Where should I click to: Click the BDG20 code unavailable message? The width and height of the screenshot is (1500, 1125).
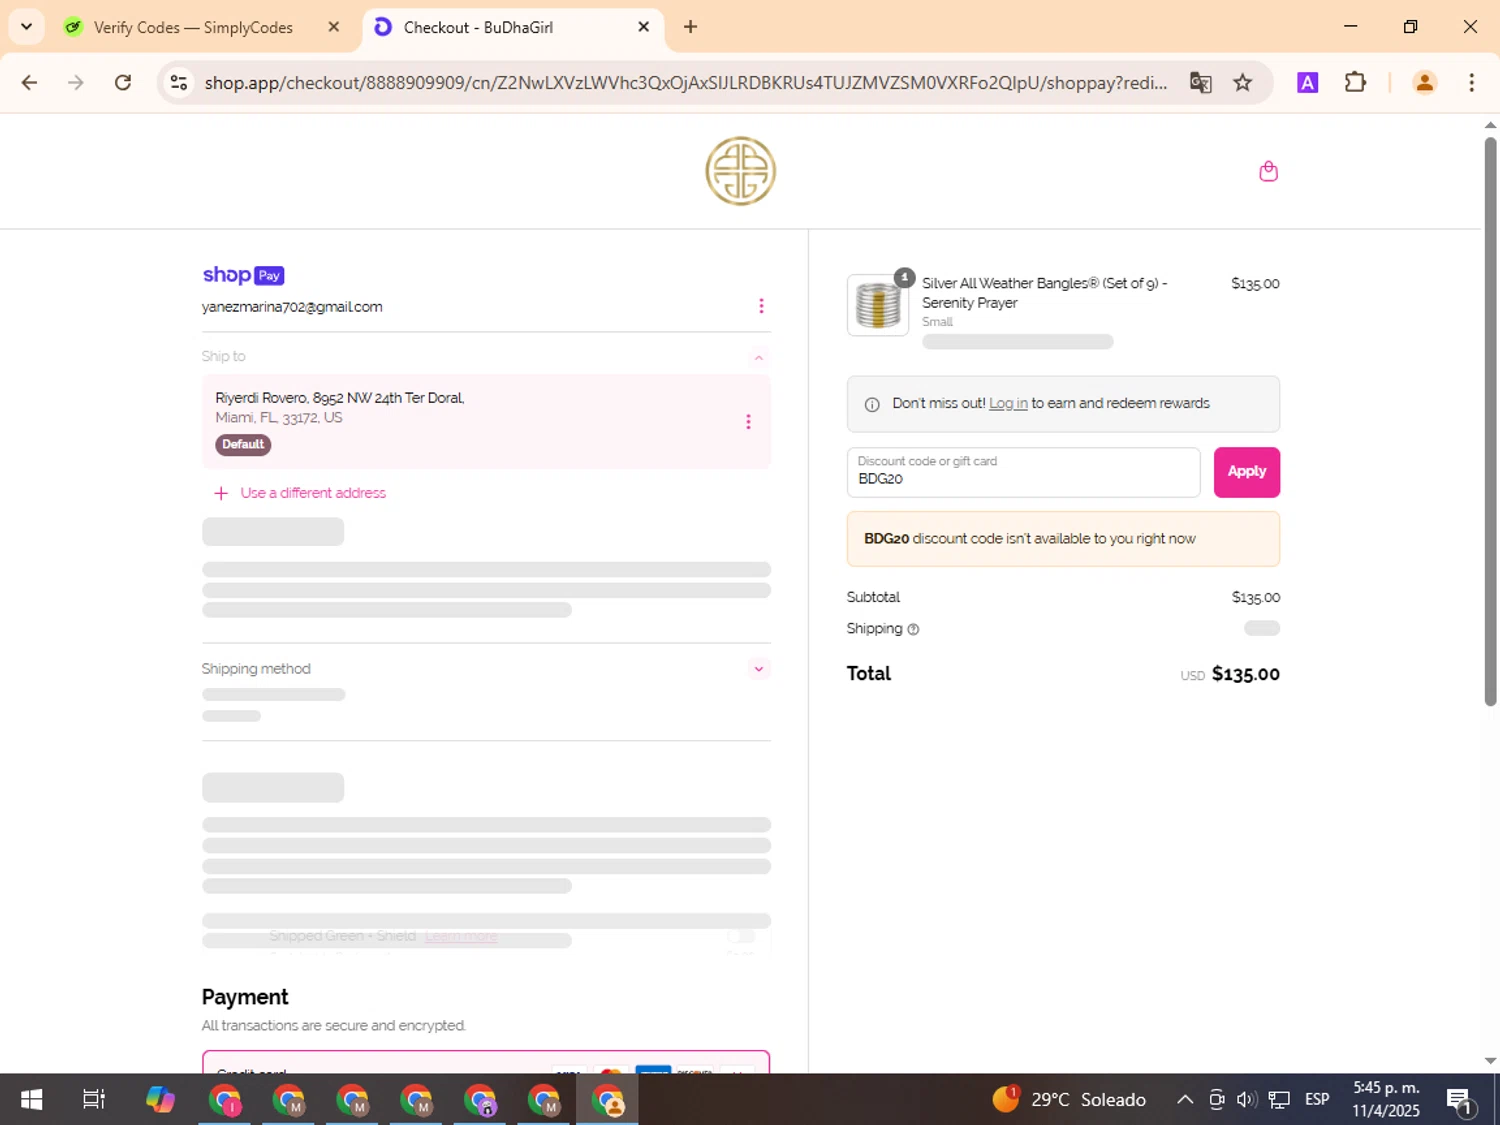pyautogui.click(x=1063, y=539)
